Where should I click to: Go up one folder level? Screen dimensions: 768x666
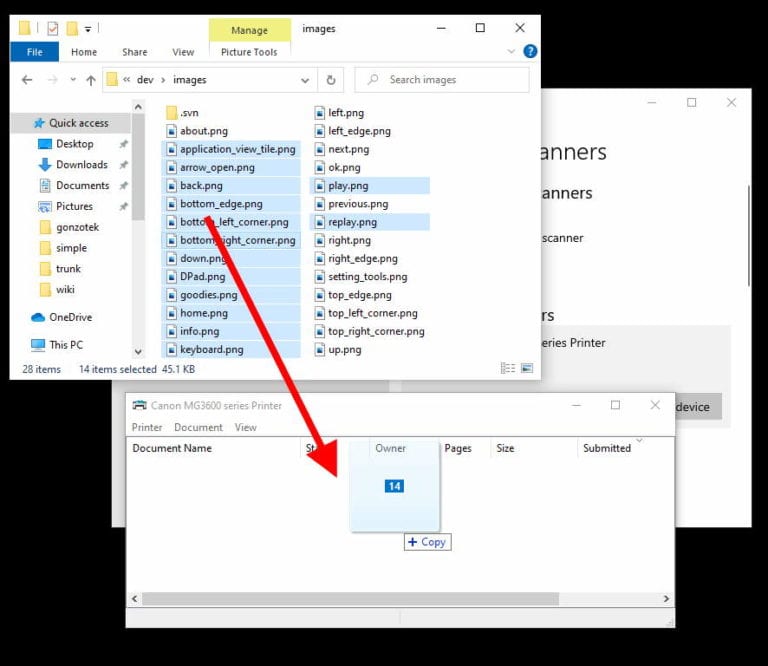[x=91, y=80]
